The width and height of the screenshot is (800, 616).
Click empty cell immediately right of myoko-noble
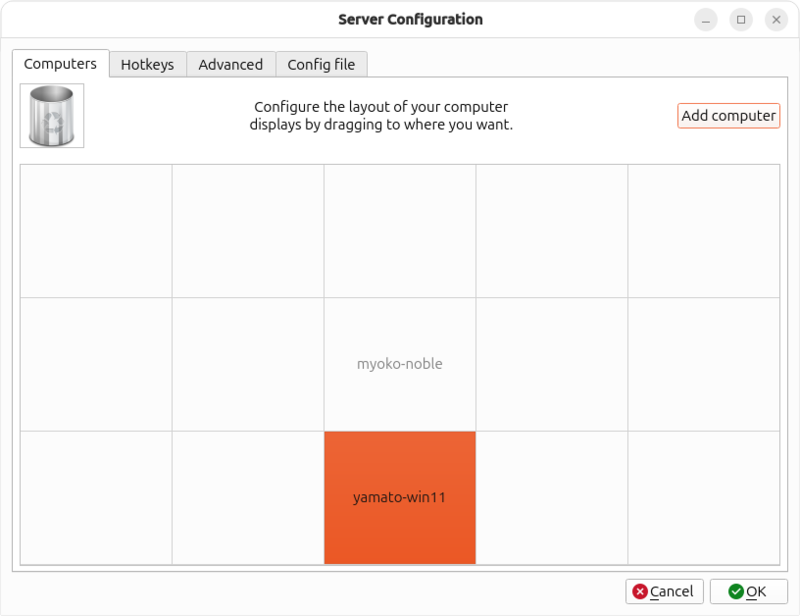tap(552, 364)
